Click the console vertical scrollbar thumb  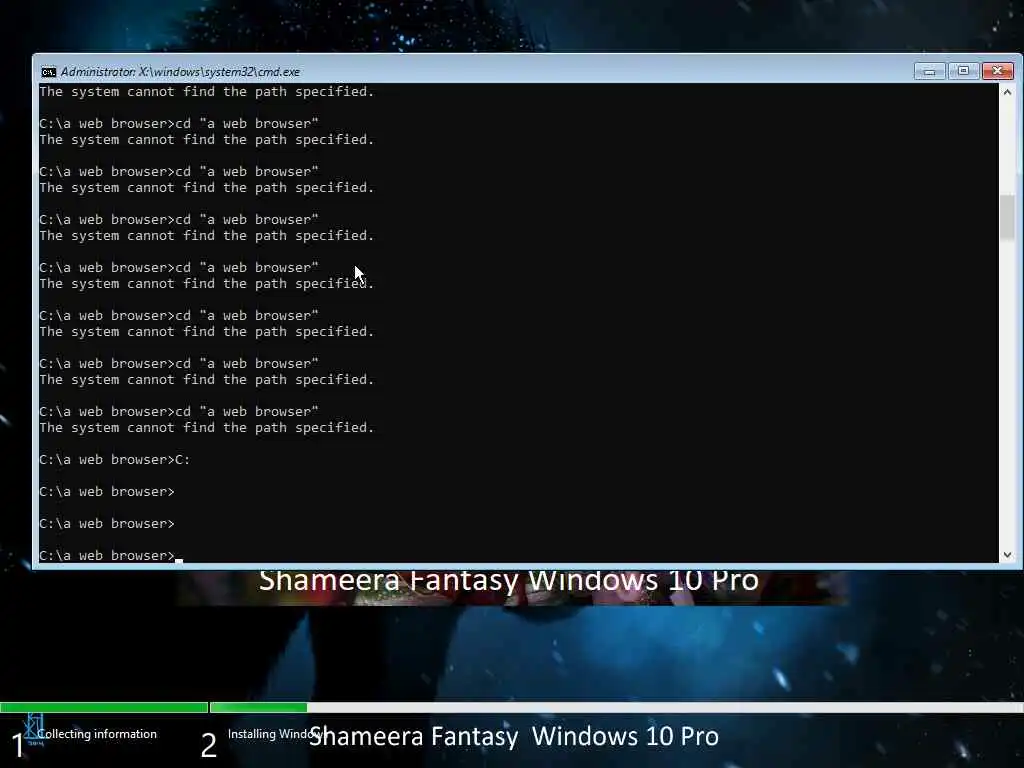click(x=1007, y=217)
